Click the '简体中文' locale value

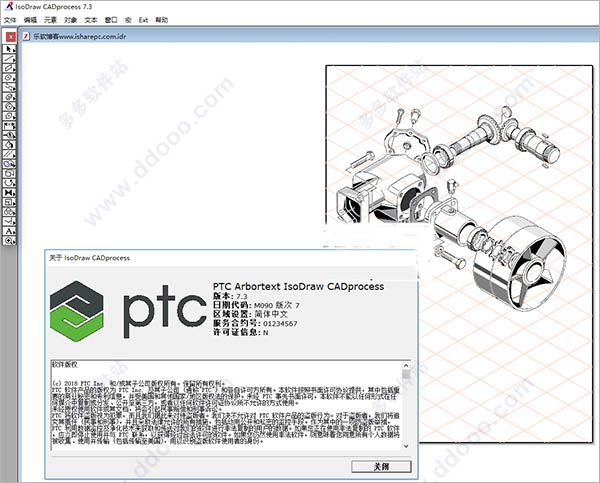271,314
